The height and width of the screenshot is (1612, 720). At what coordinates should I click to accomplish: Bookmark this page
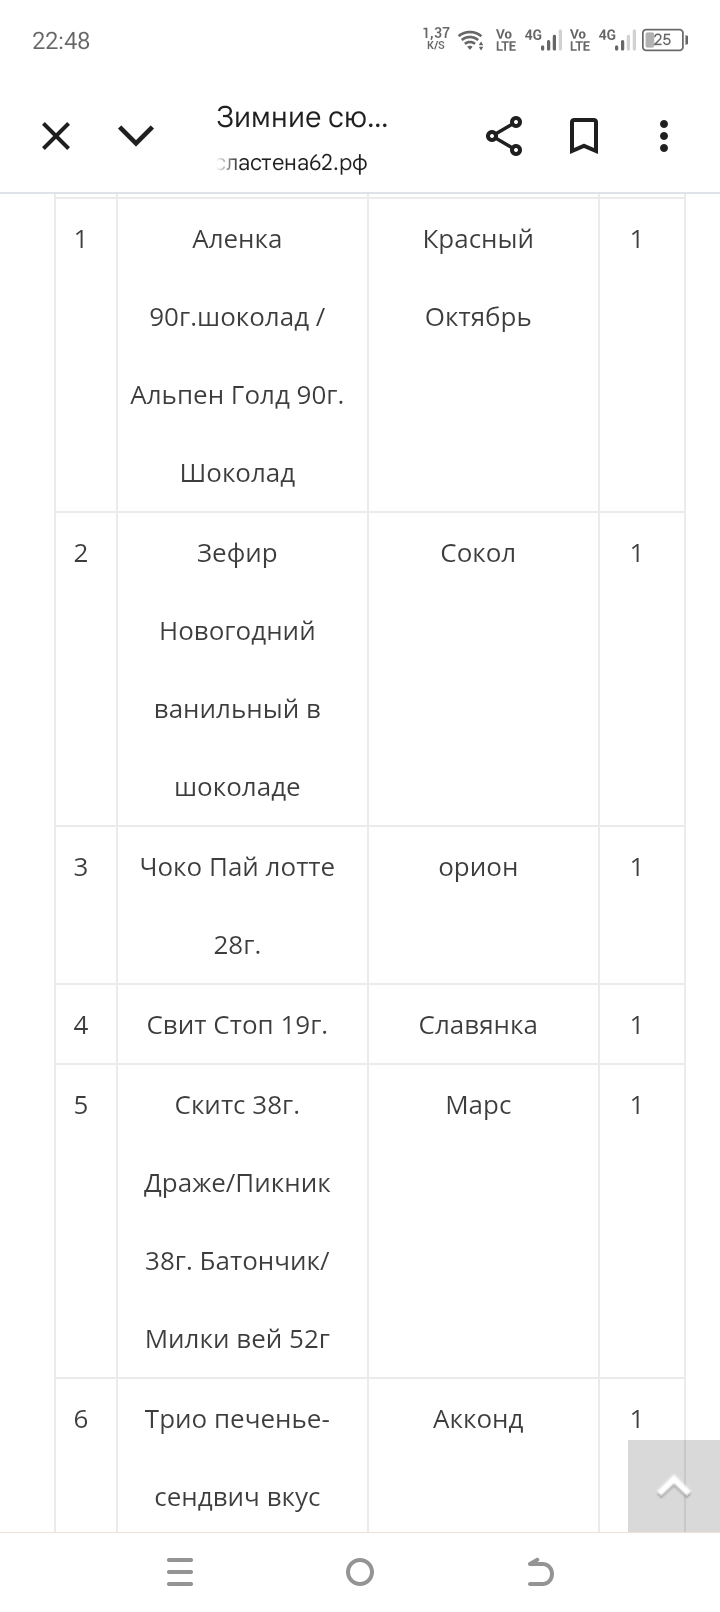[x=584, y=136]
